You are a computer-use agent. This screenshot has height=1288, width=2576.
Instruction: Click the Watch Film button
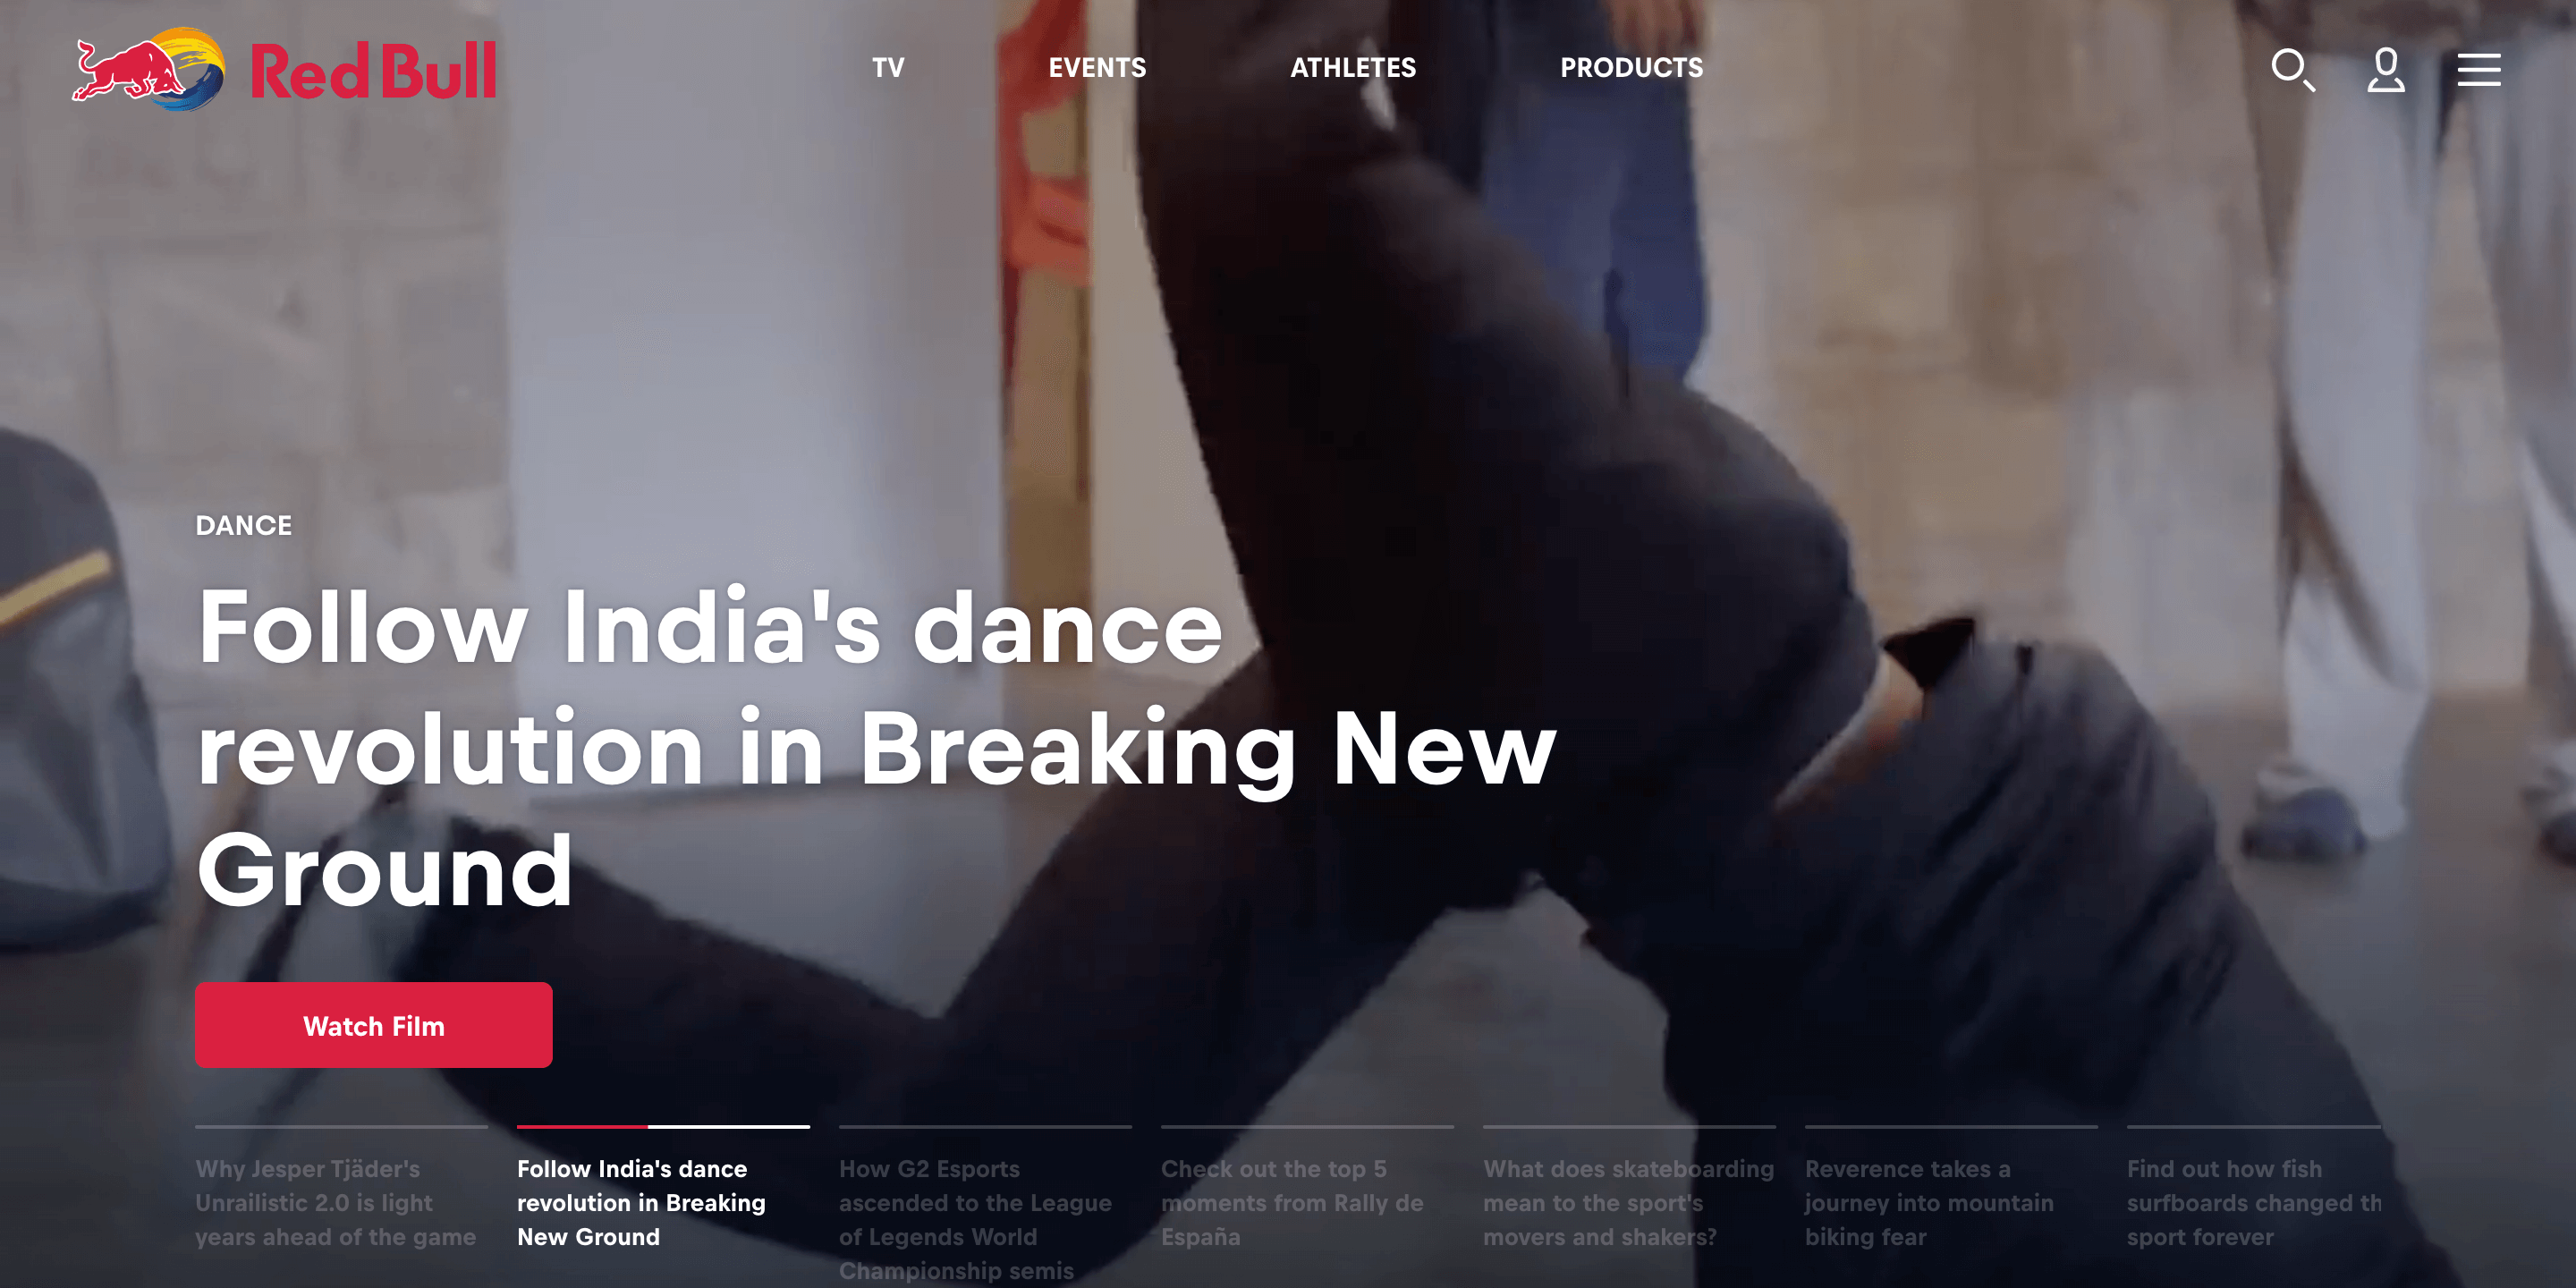[374, 1025]
